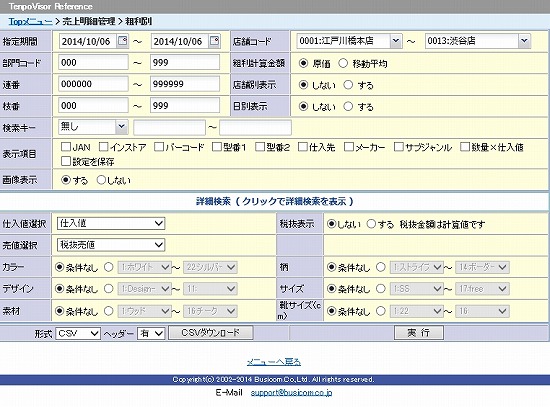Click the CSVダウンロード button
This screenshot has height=407, width=550.
[210, 332]
